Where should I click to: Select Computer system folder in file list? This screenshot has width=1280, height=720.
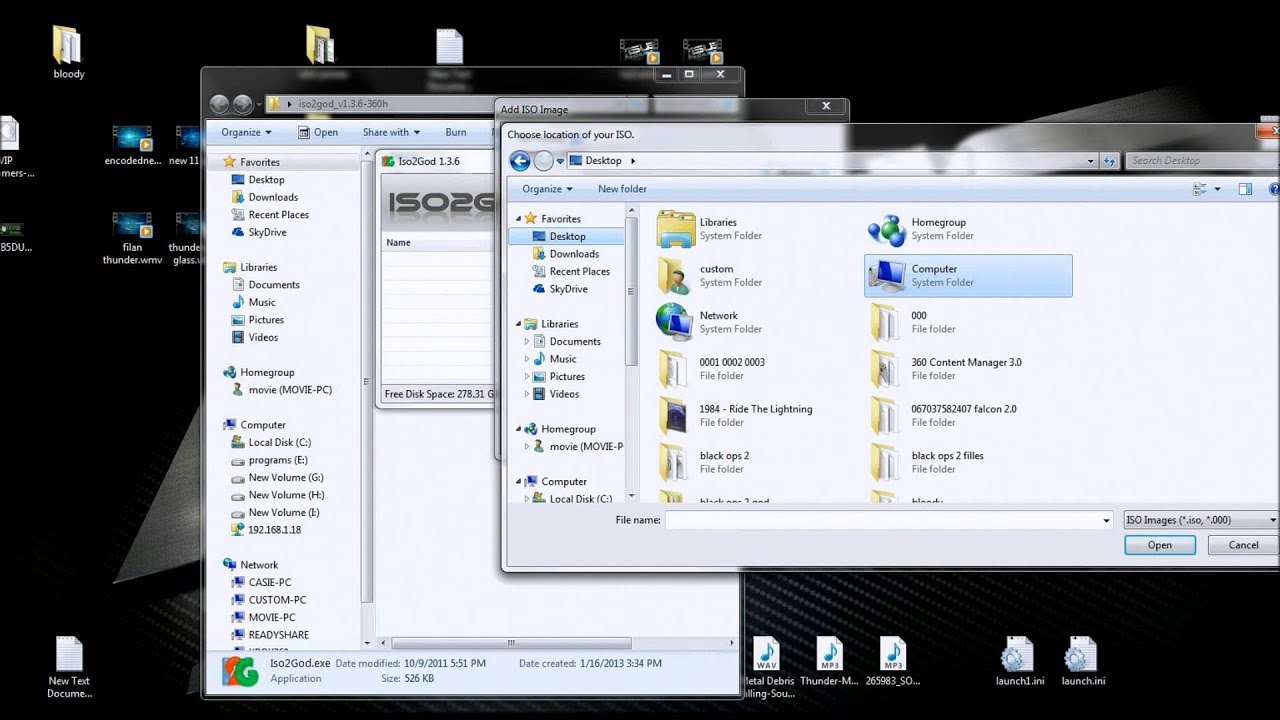tap(968, 276)
